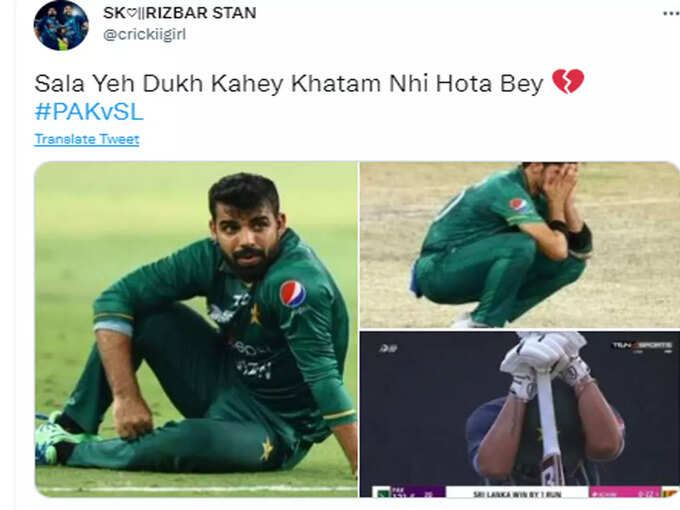This screenshot has width=680, height=510.
Task: Click the Pepsi logo on the crouching player's sleeve
Action: [519, 205]
